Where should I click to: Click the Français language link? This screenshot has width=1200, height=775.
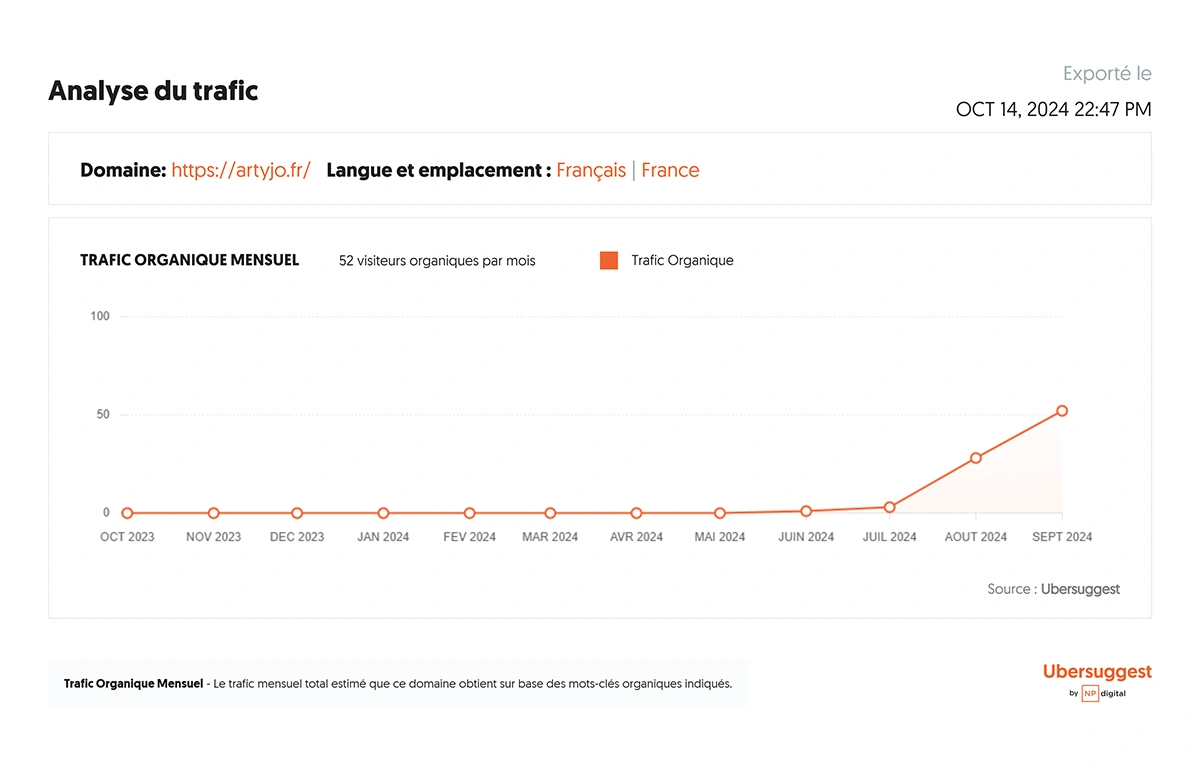coord(591,170)
